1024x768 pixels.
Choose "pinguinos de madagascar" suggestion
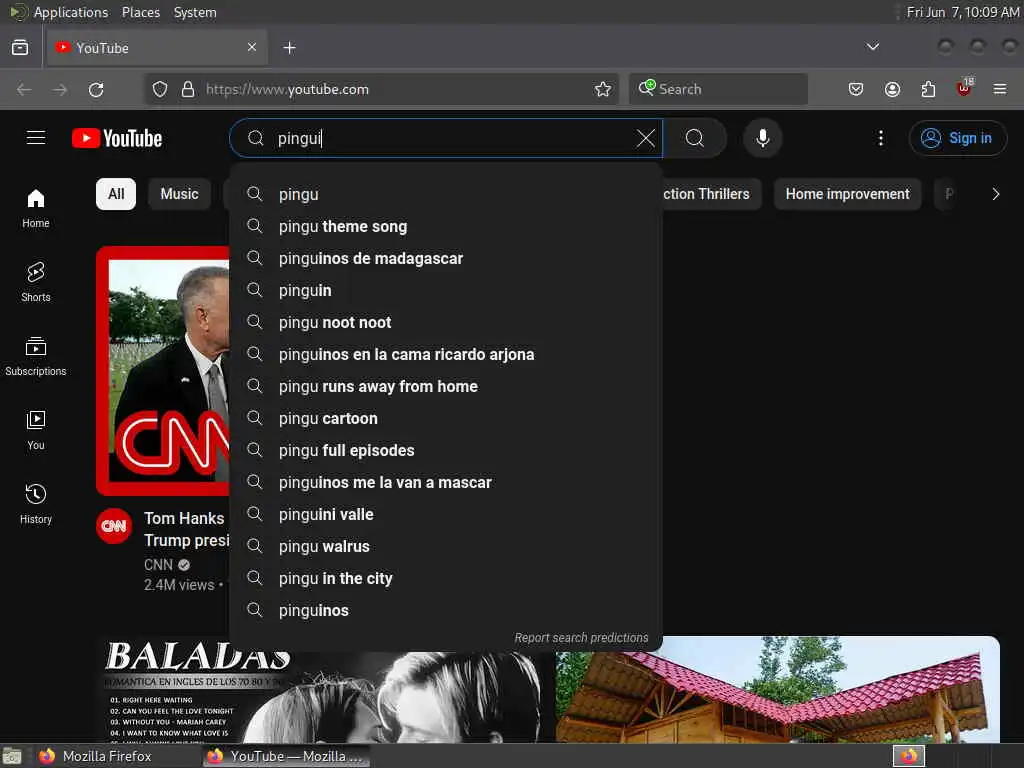[x=445, y=258]
